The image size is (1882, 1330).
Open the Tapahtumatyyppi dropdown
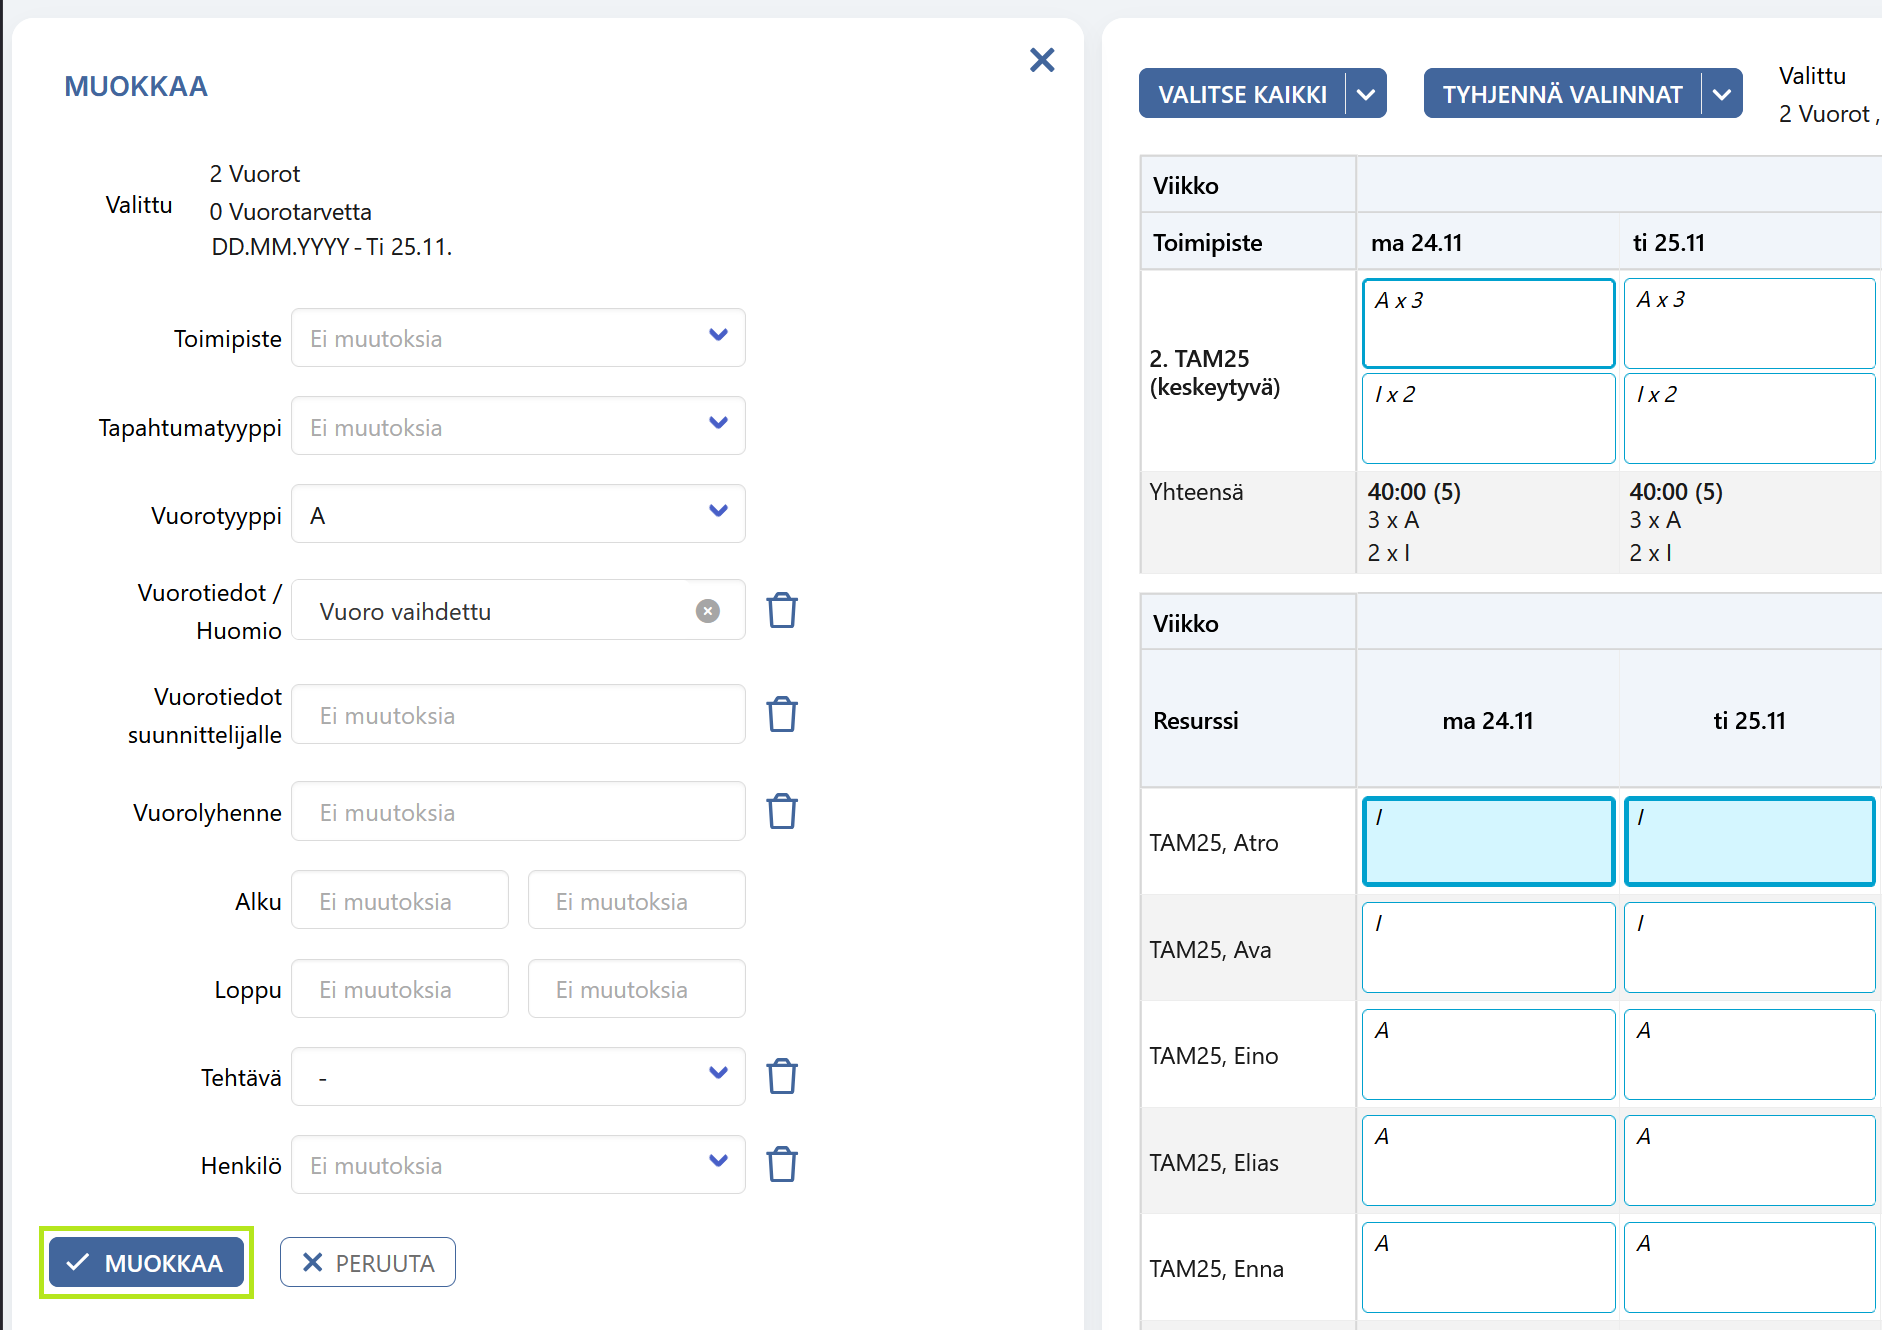(x=518, y=426)
